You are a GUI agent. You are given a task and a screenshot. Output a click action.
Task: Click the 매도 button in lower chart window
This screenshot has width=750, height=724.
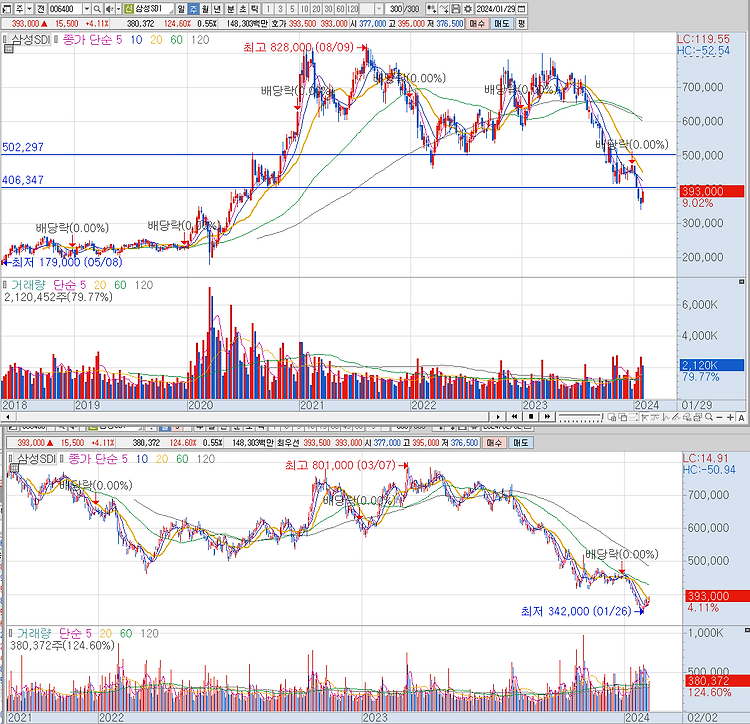click(520, 443)
